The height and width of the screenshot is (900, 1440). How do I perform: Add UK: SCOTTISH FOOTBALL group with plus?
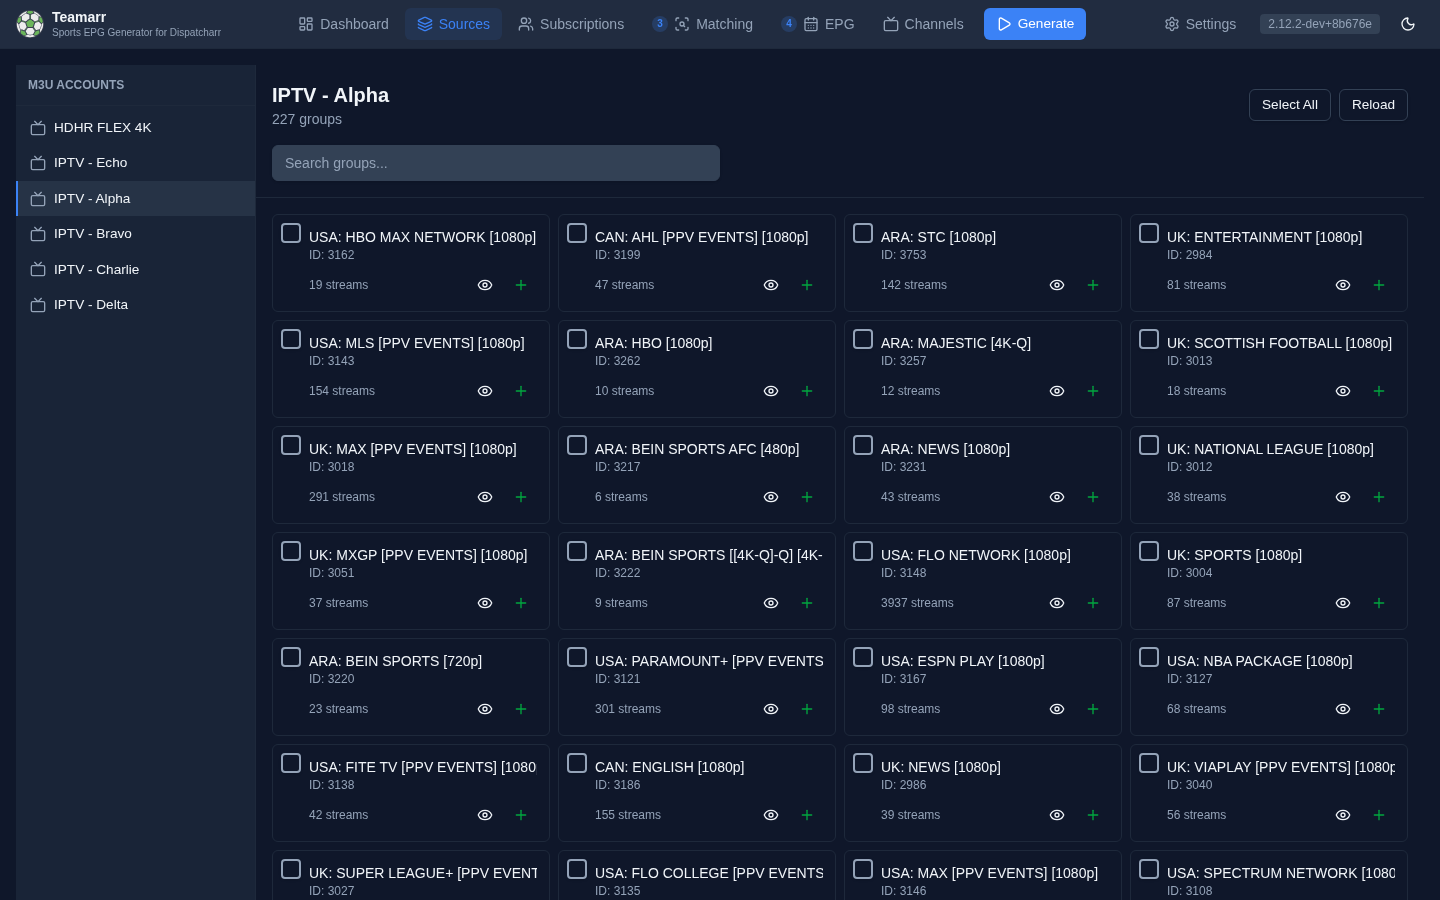(x=1379, y=391)
